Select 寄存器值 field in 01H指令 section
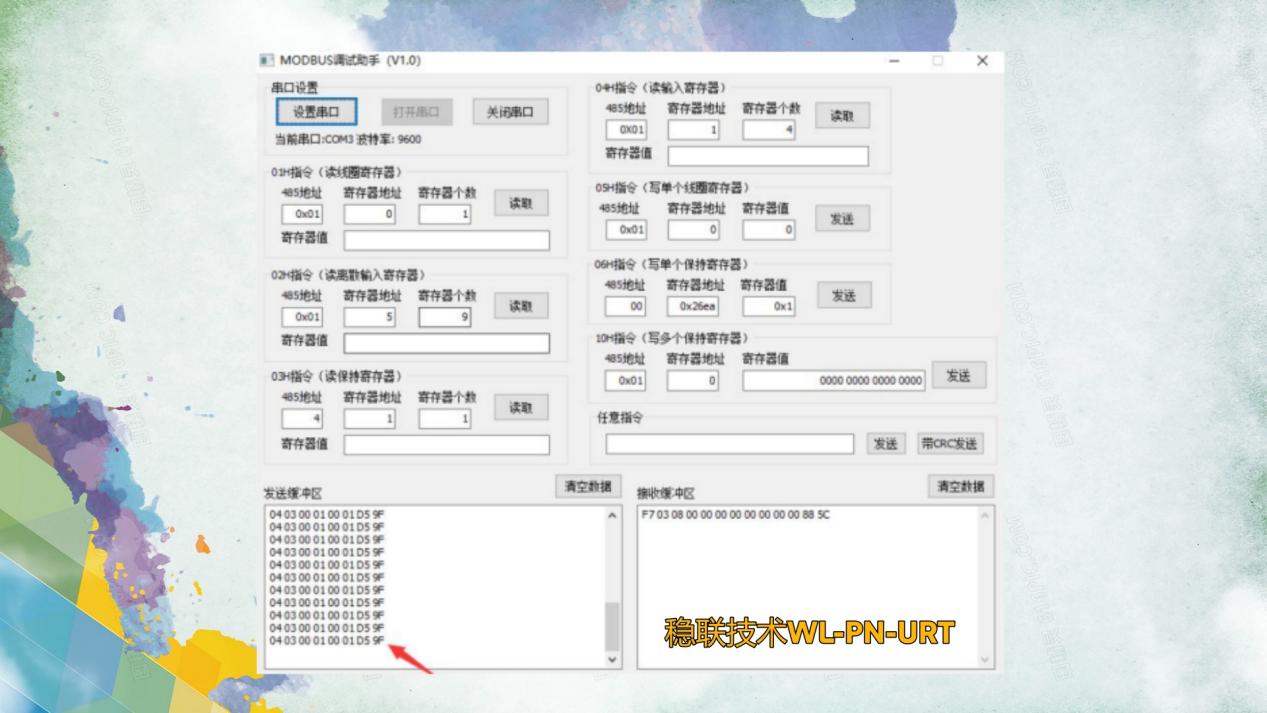 pos(447,240)
